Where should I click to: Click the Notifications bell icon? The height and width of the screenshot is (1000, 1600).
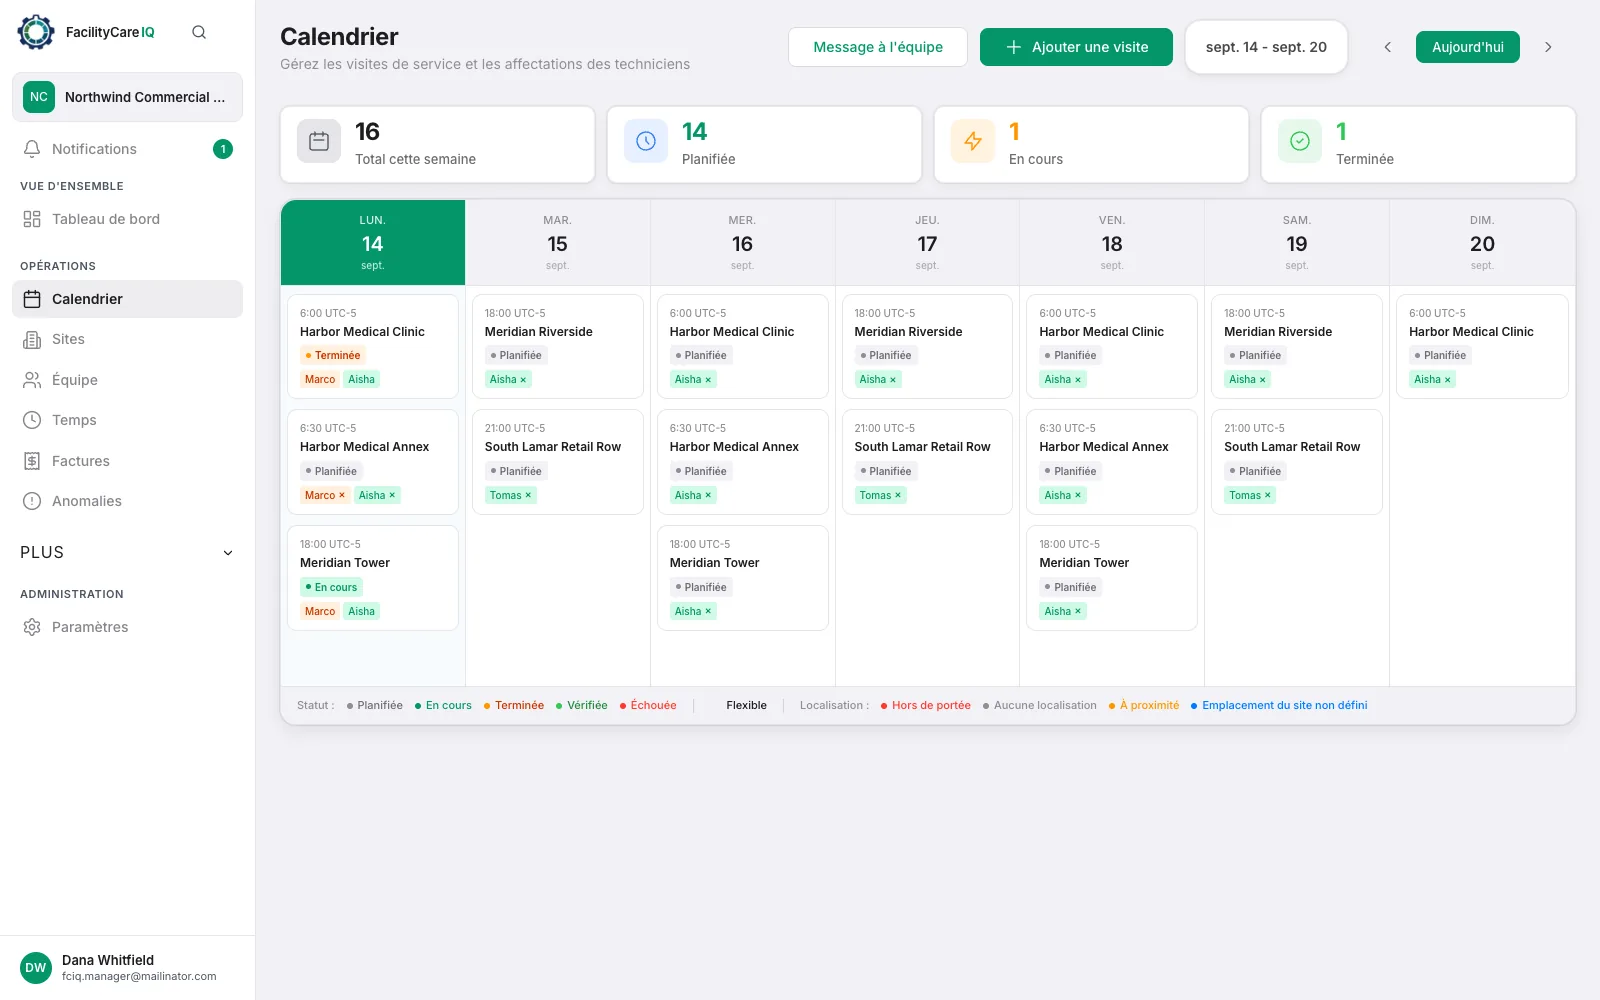tap(32, 149)
